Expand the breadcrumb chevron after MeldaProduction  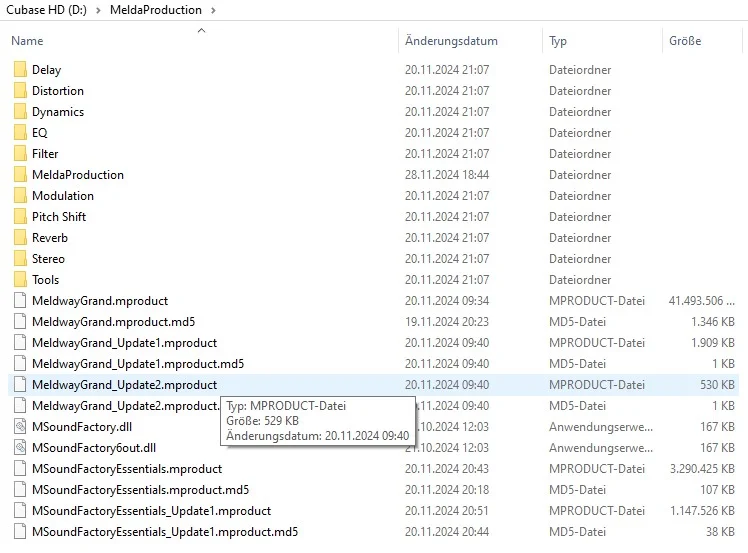(213, 10)
